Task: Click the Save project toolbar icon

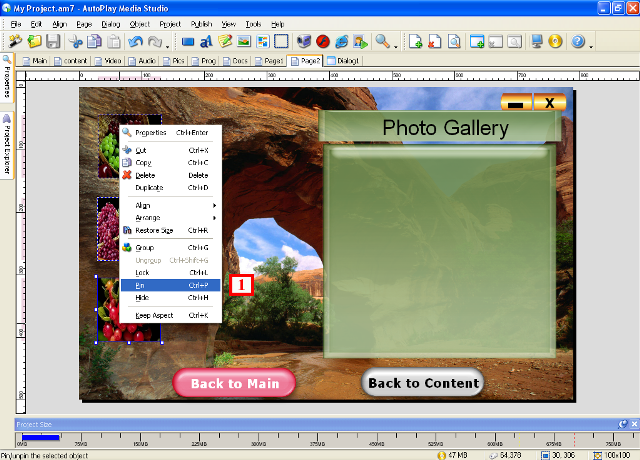Action: pos(53,42)
